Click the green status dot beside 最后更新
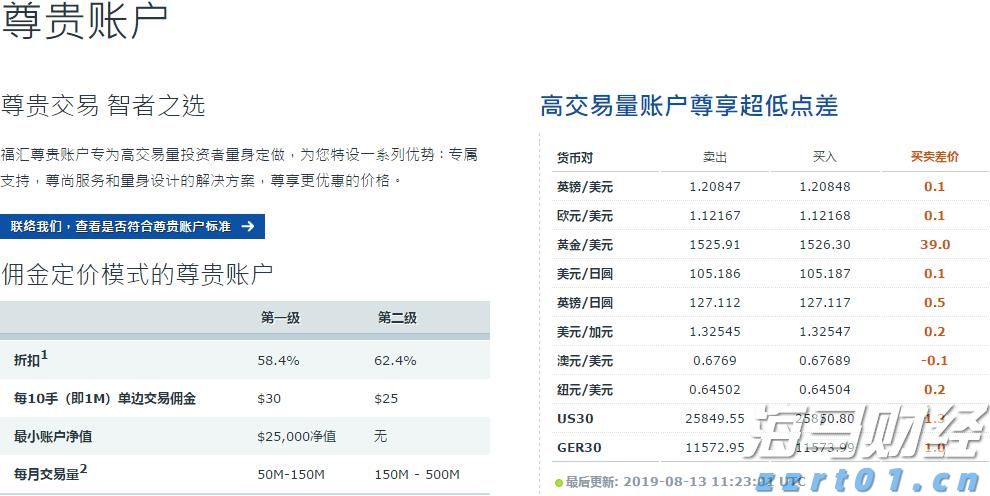 559,483
